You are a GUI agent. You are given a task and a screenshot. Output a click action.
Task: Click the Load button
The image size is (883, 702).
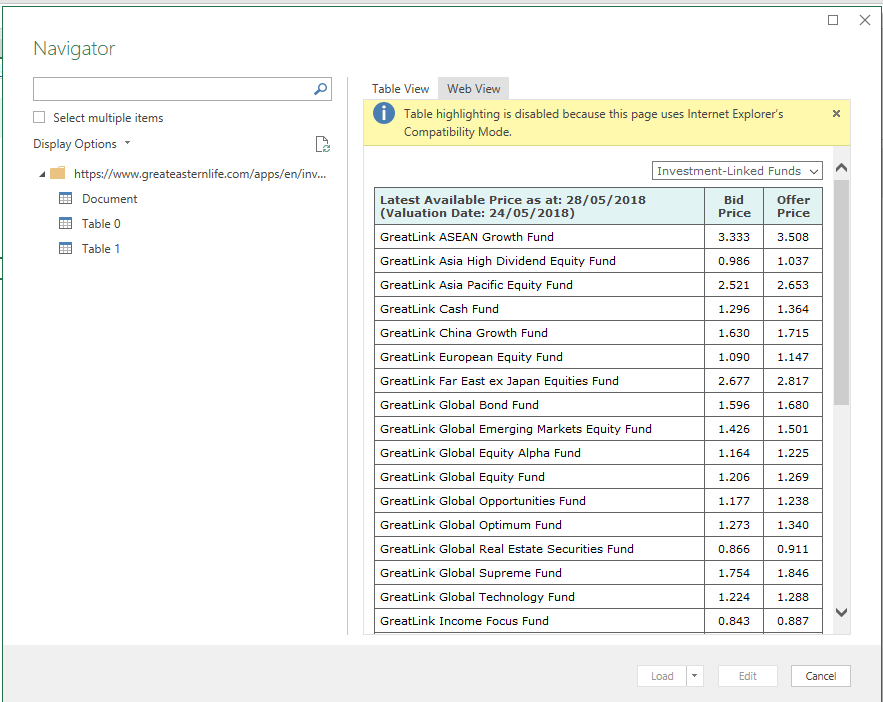click(662, 676)
